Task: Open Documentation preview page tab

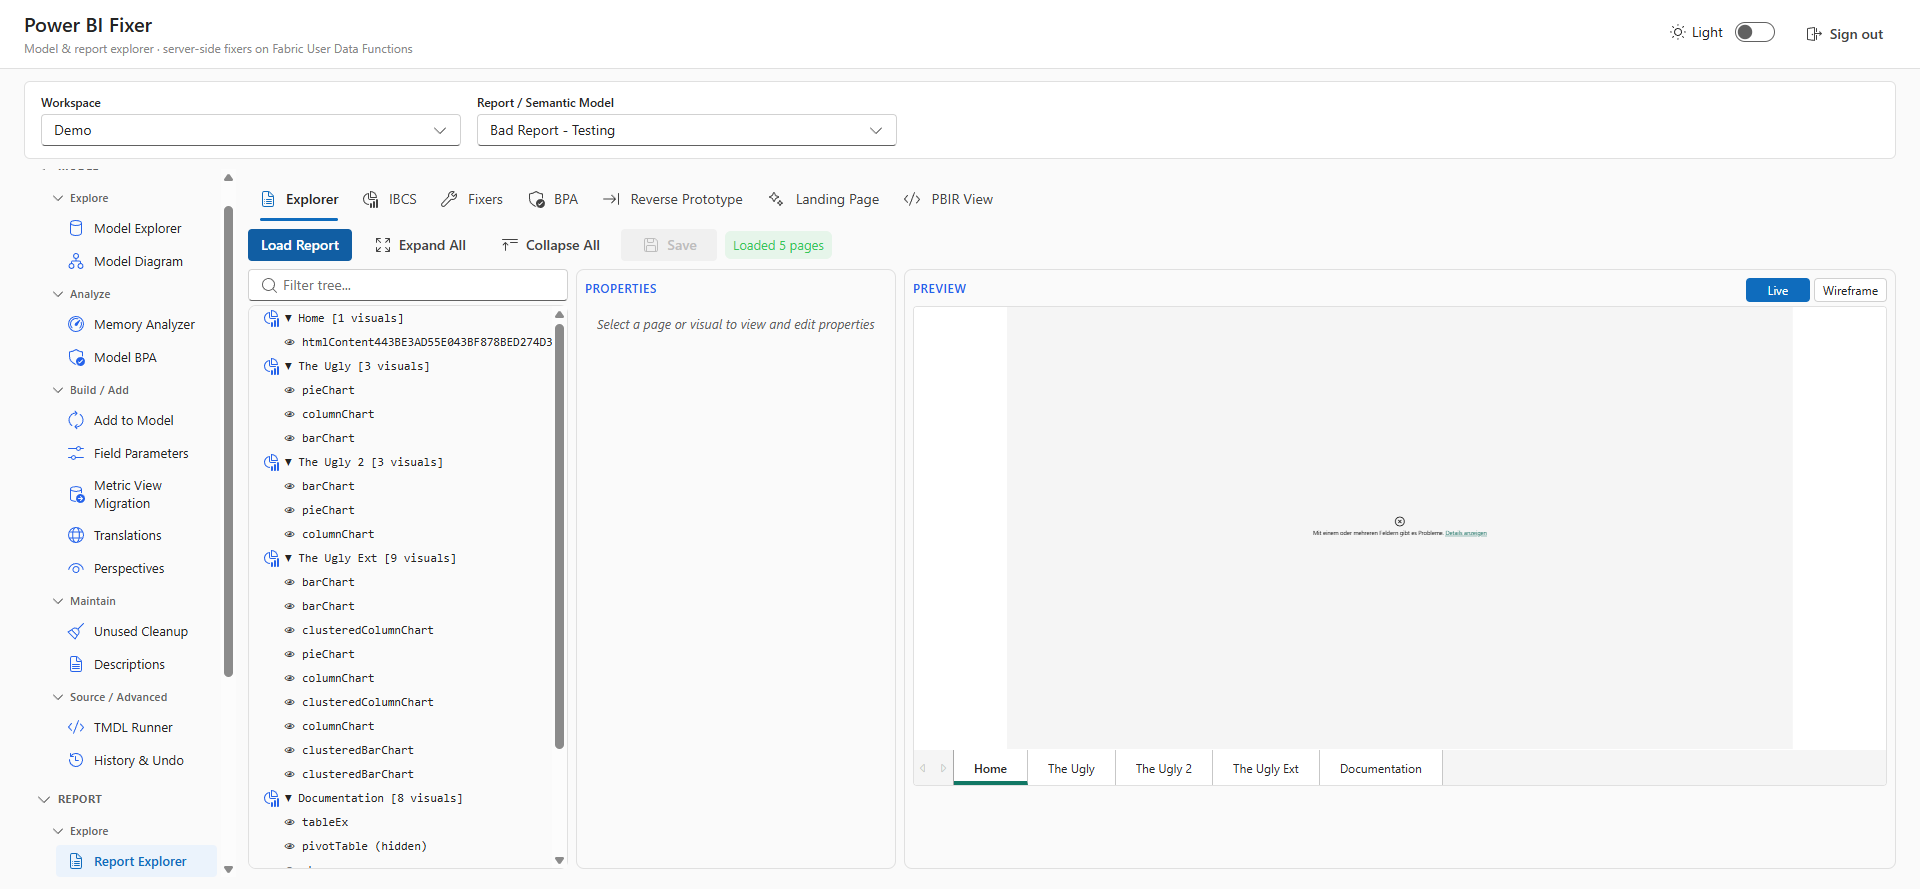Action: coord(1380,768)
